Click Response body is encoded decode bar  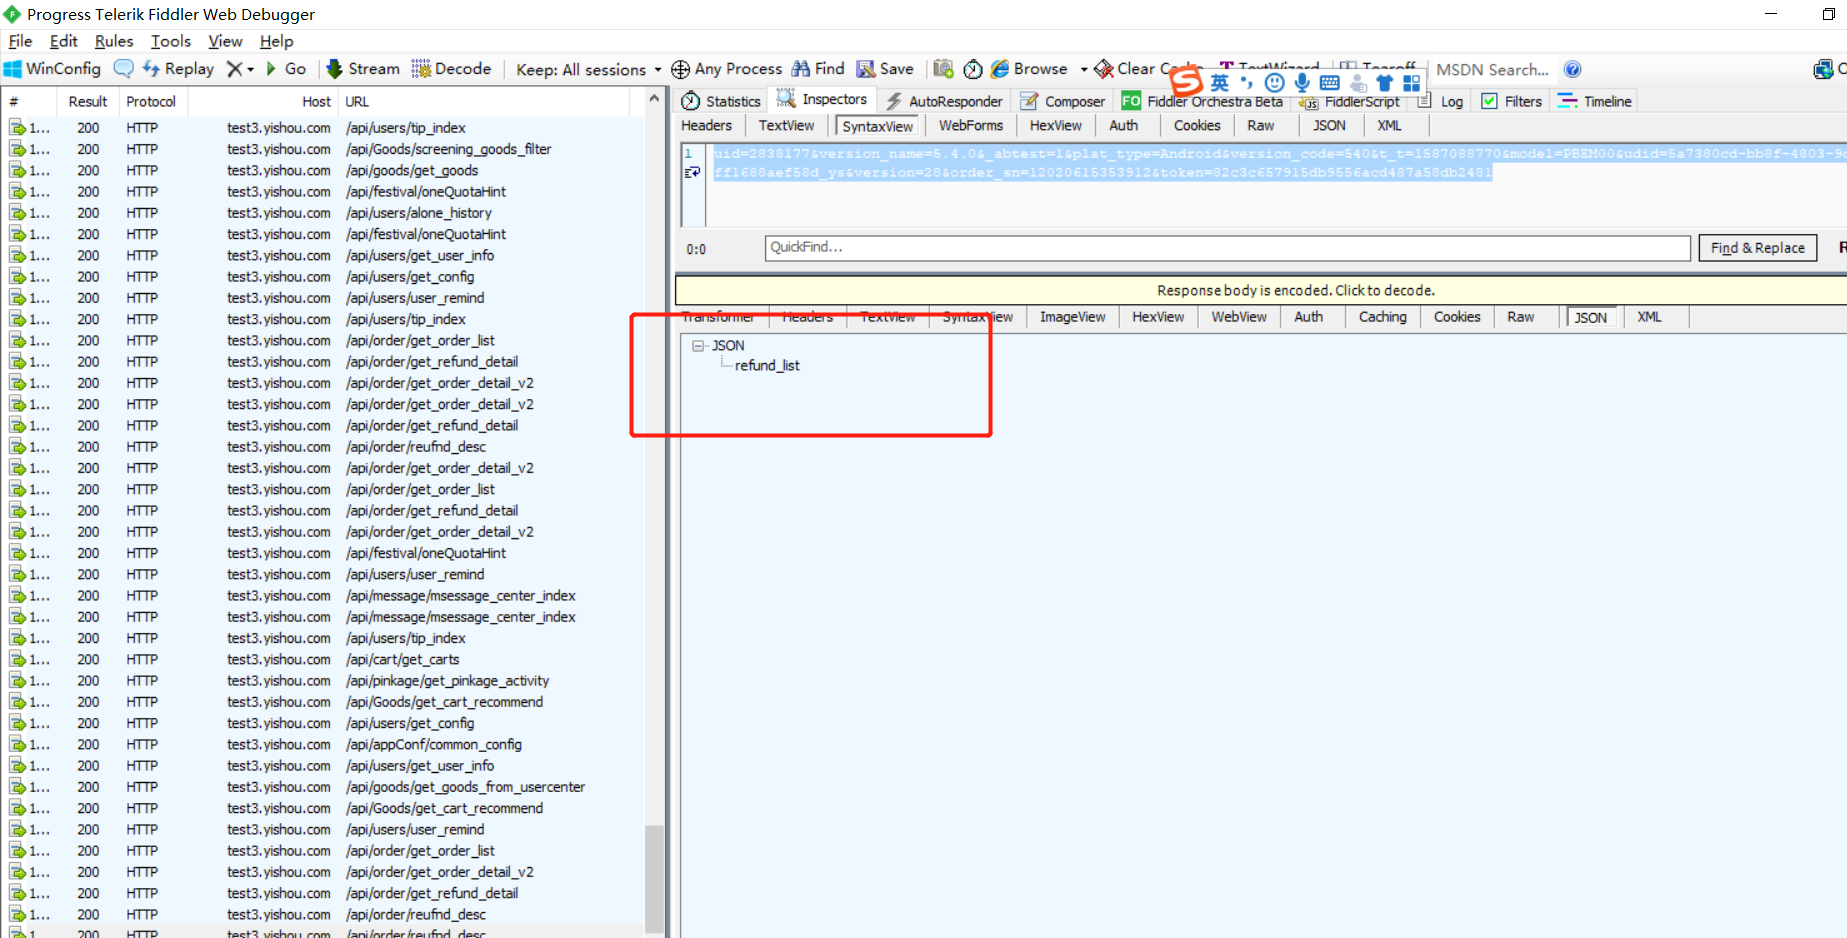[1261, 290]
